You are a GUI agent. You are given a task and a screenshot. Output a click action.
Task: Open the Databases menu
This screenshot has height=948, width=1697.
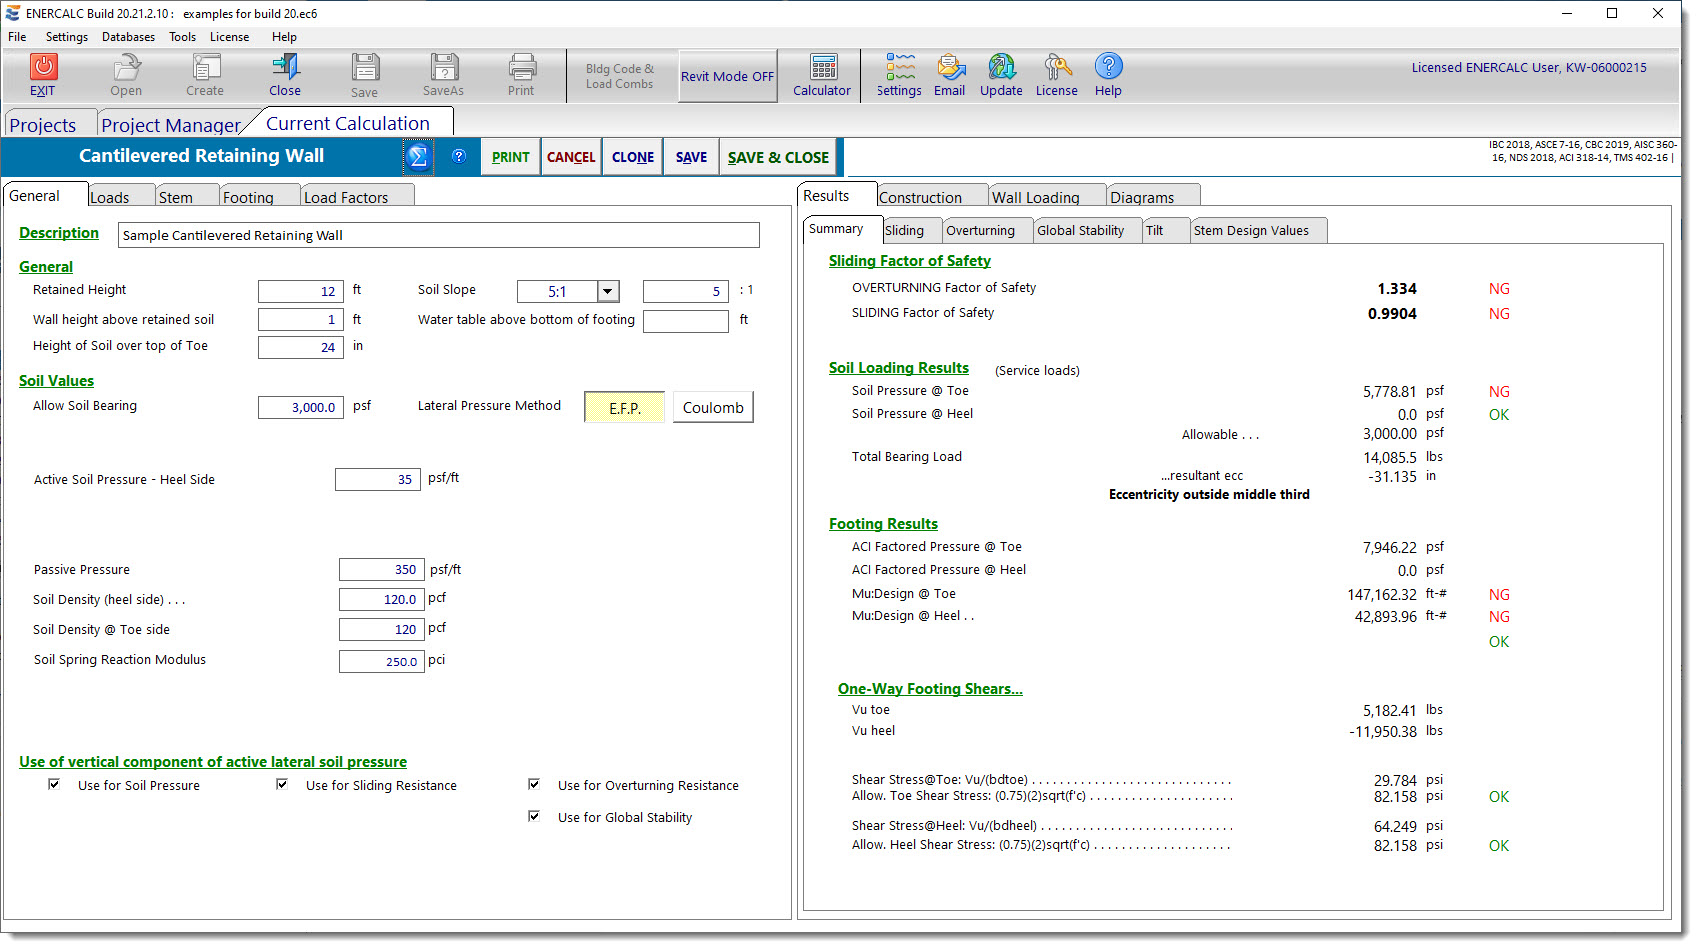coord(128,37)
